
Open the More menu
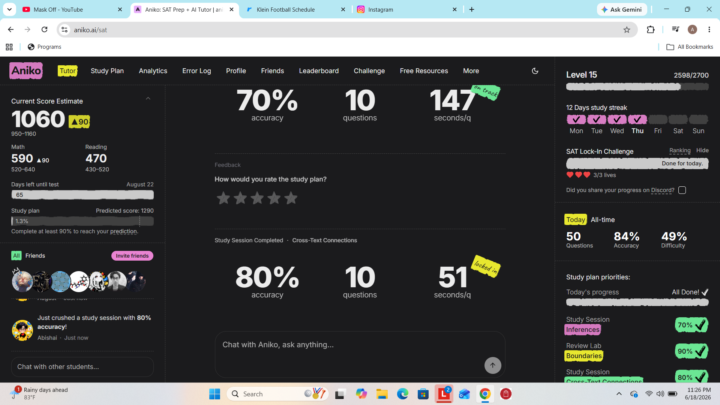(x=471, y=71)
